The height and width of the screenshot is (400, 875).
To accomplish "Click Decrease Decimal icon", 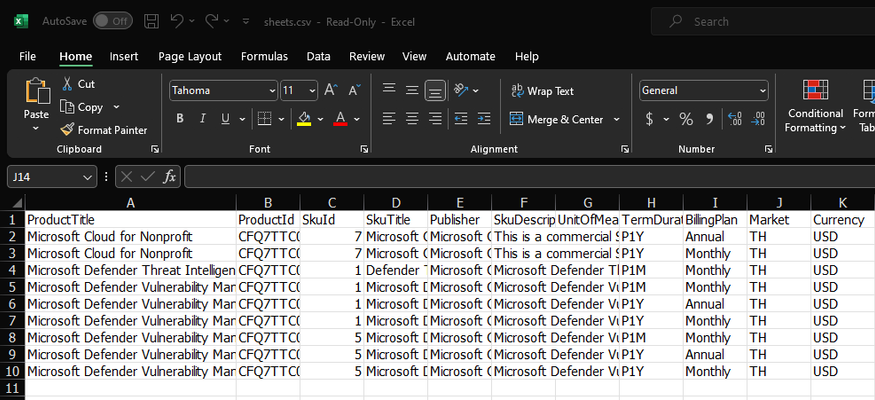I will pyautogui.click(x=758, y=119).
